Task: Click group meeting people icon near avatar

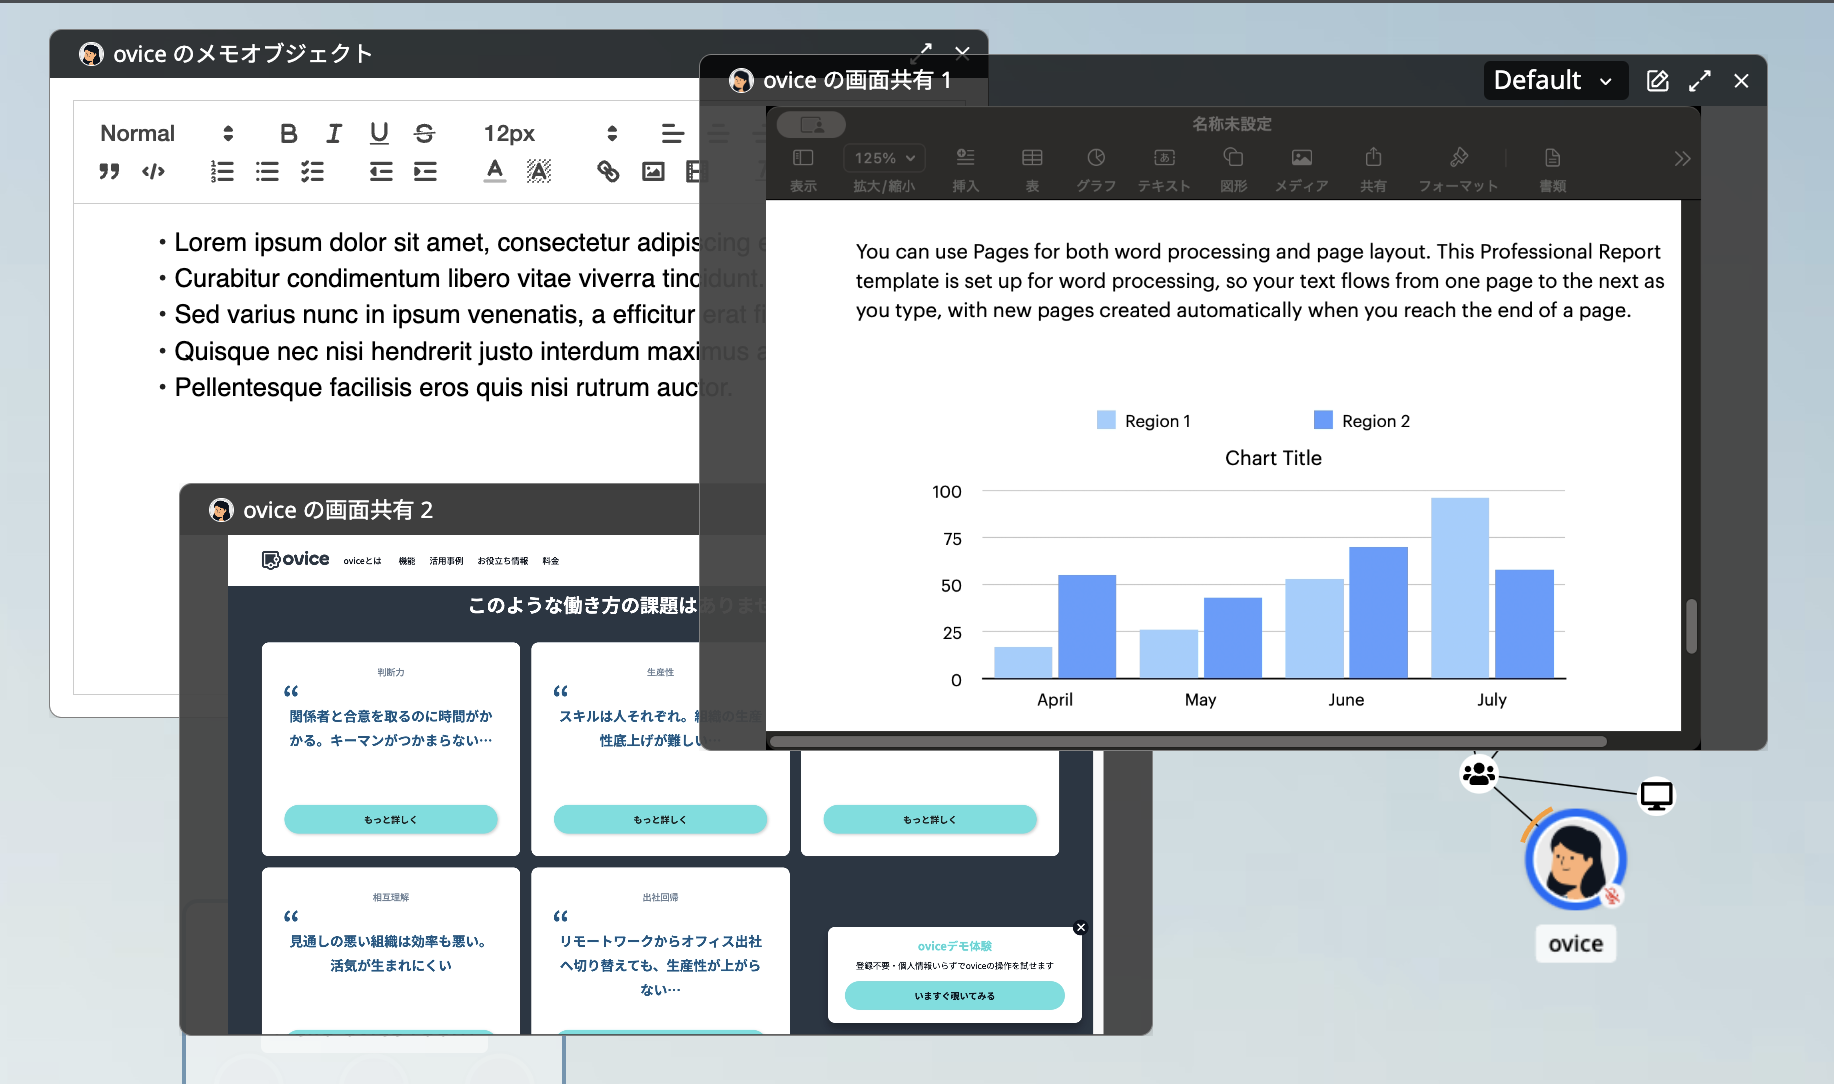Action: (x=1478, y=773)
